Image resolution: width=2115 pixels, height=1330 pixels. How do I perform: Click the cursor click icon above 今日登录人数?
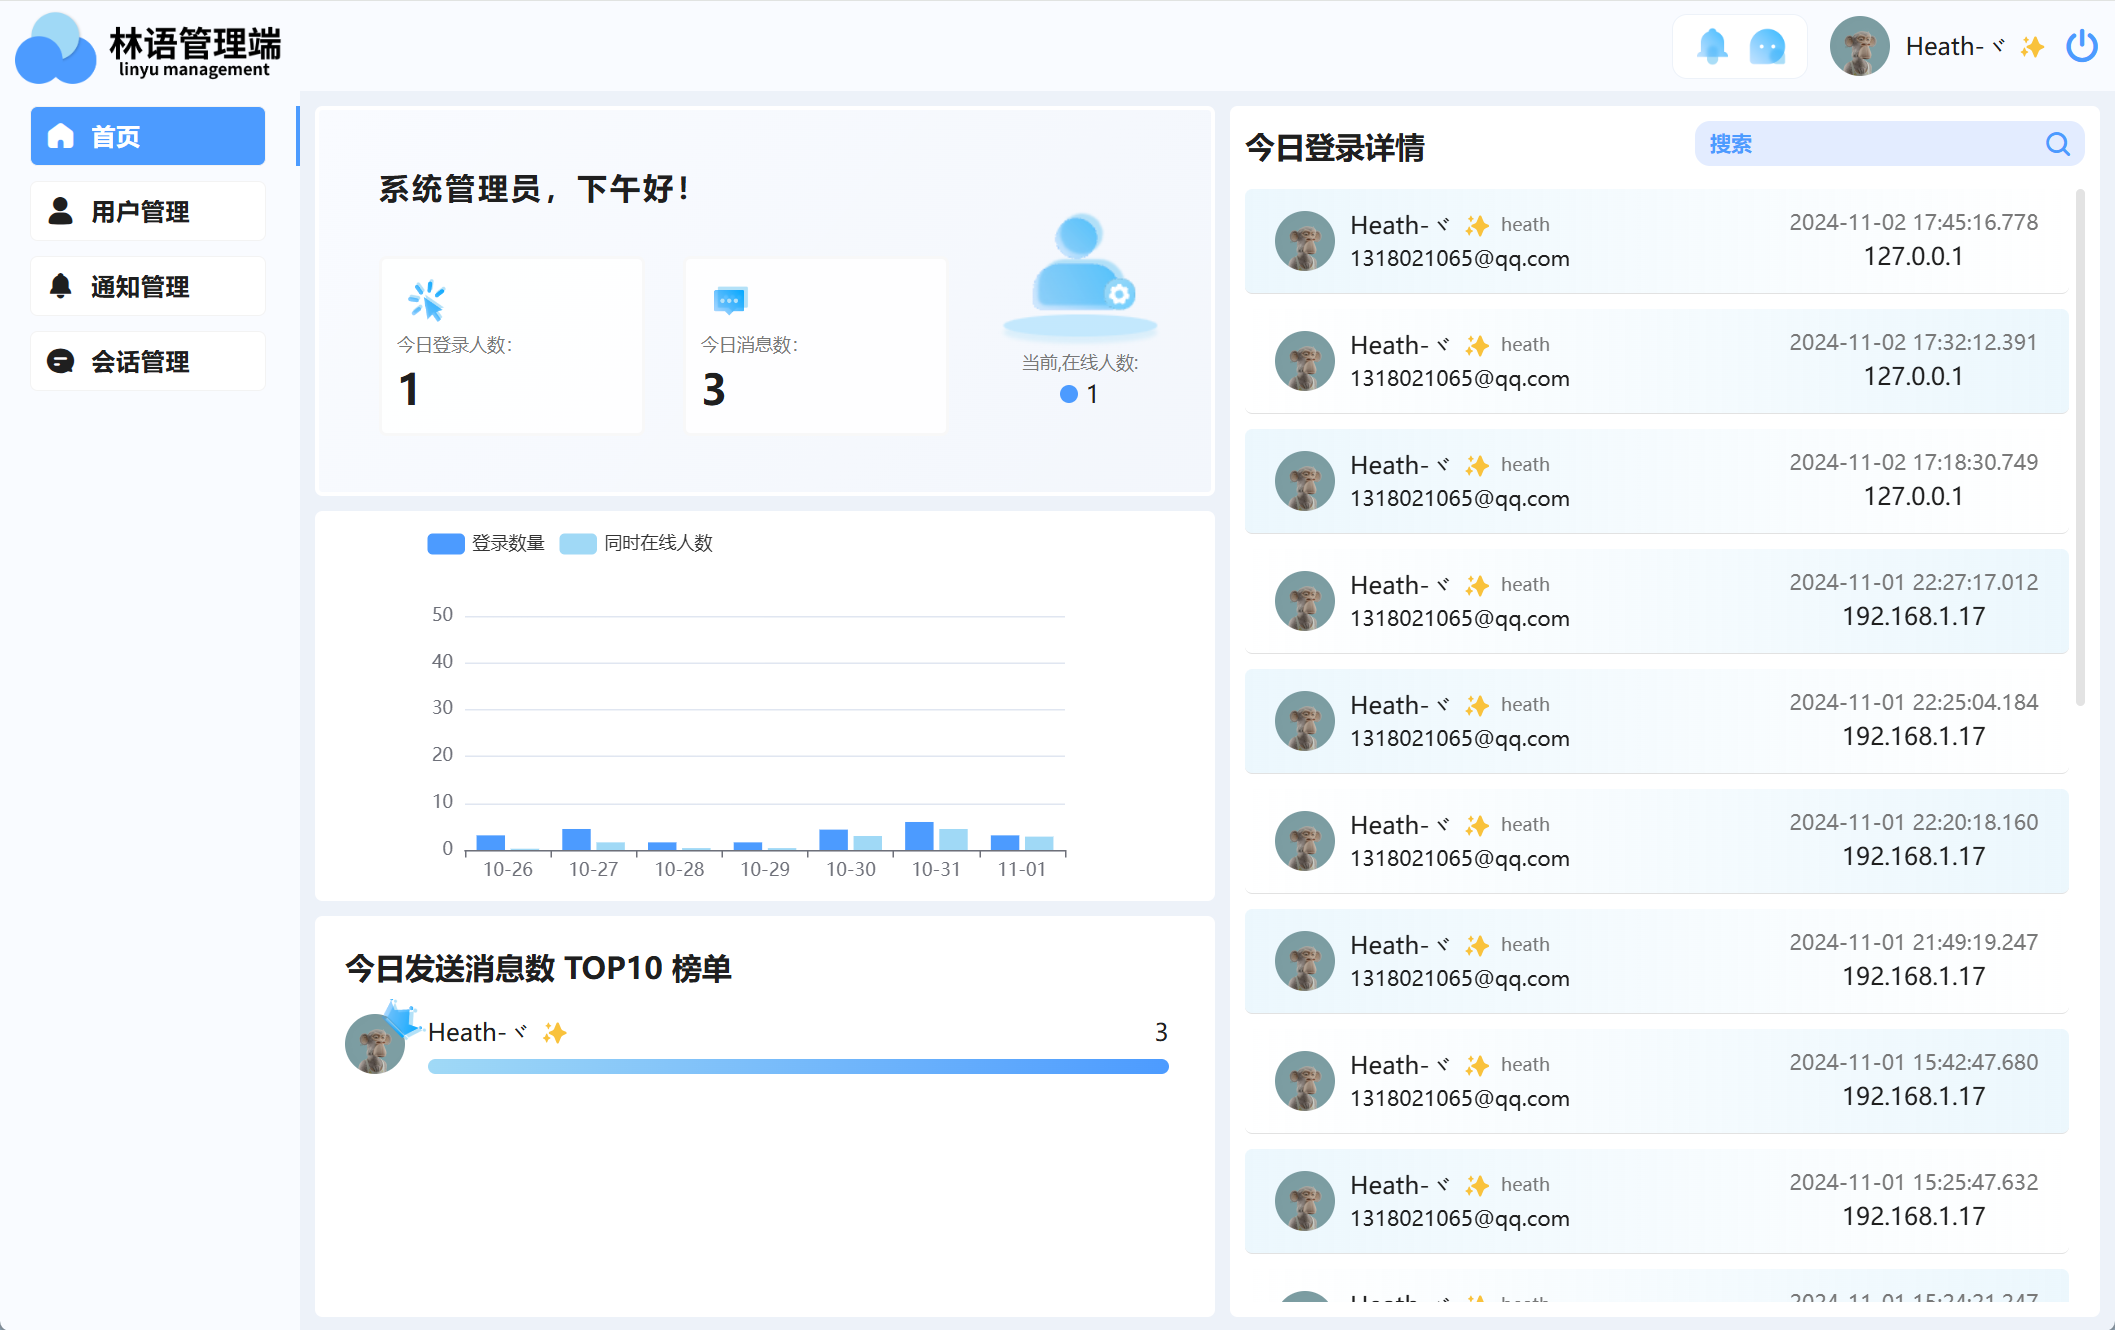426,300
